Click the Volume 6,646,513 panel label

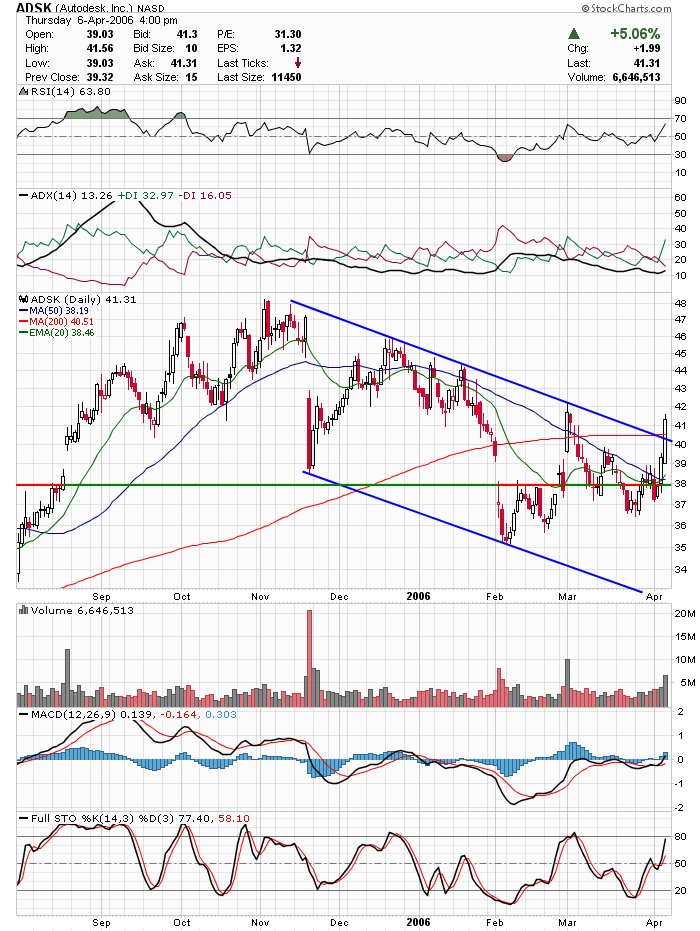(x=82, y=610)
